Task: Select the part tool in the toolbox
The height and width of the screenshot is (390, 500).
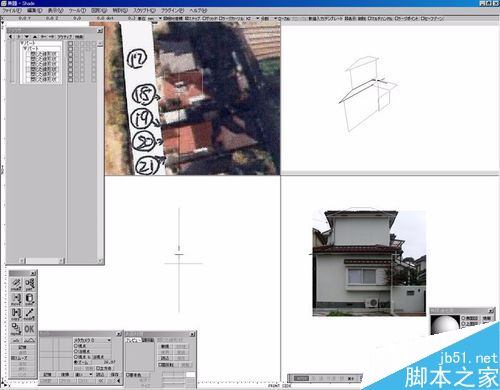Action: coord(30,284)
